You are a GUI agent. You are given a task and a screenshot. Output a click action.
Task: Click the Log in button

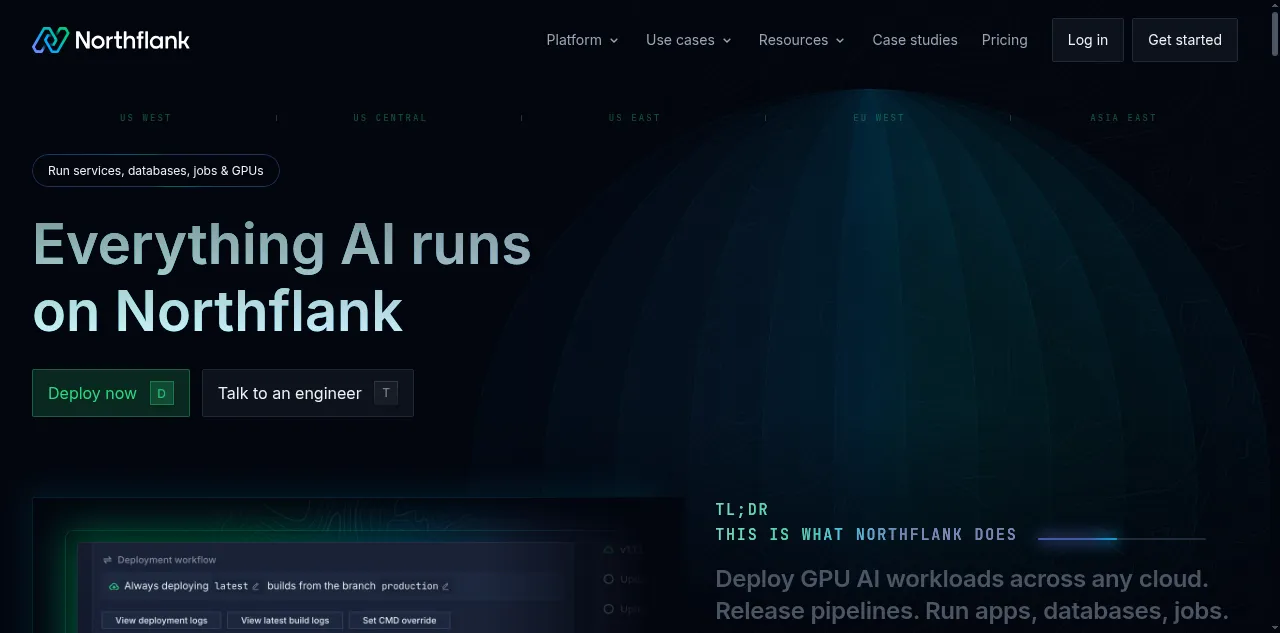1088,40
